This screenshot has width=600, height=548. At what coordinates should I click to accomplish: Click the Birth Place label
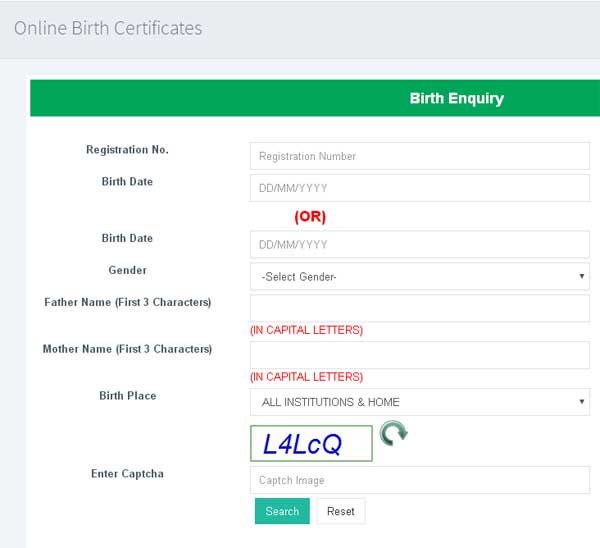coord(127,396)
